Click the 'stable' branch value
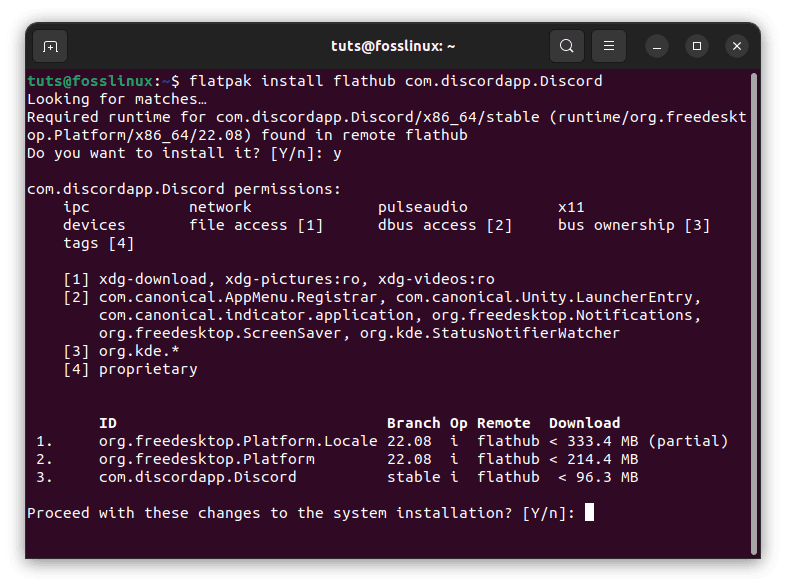The image size is (786, 587). (414, 477)
